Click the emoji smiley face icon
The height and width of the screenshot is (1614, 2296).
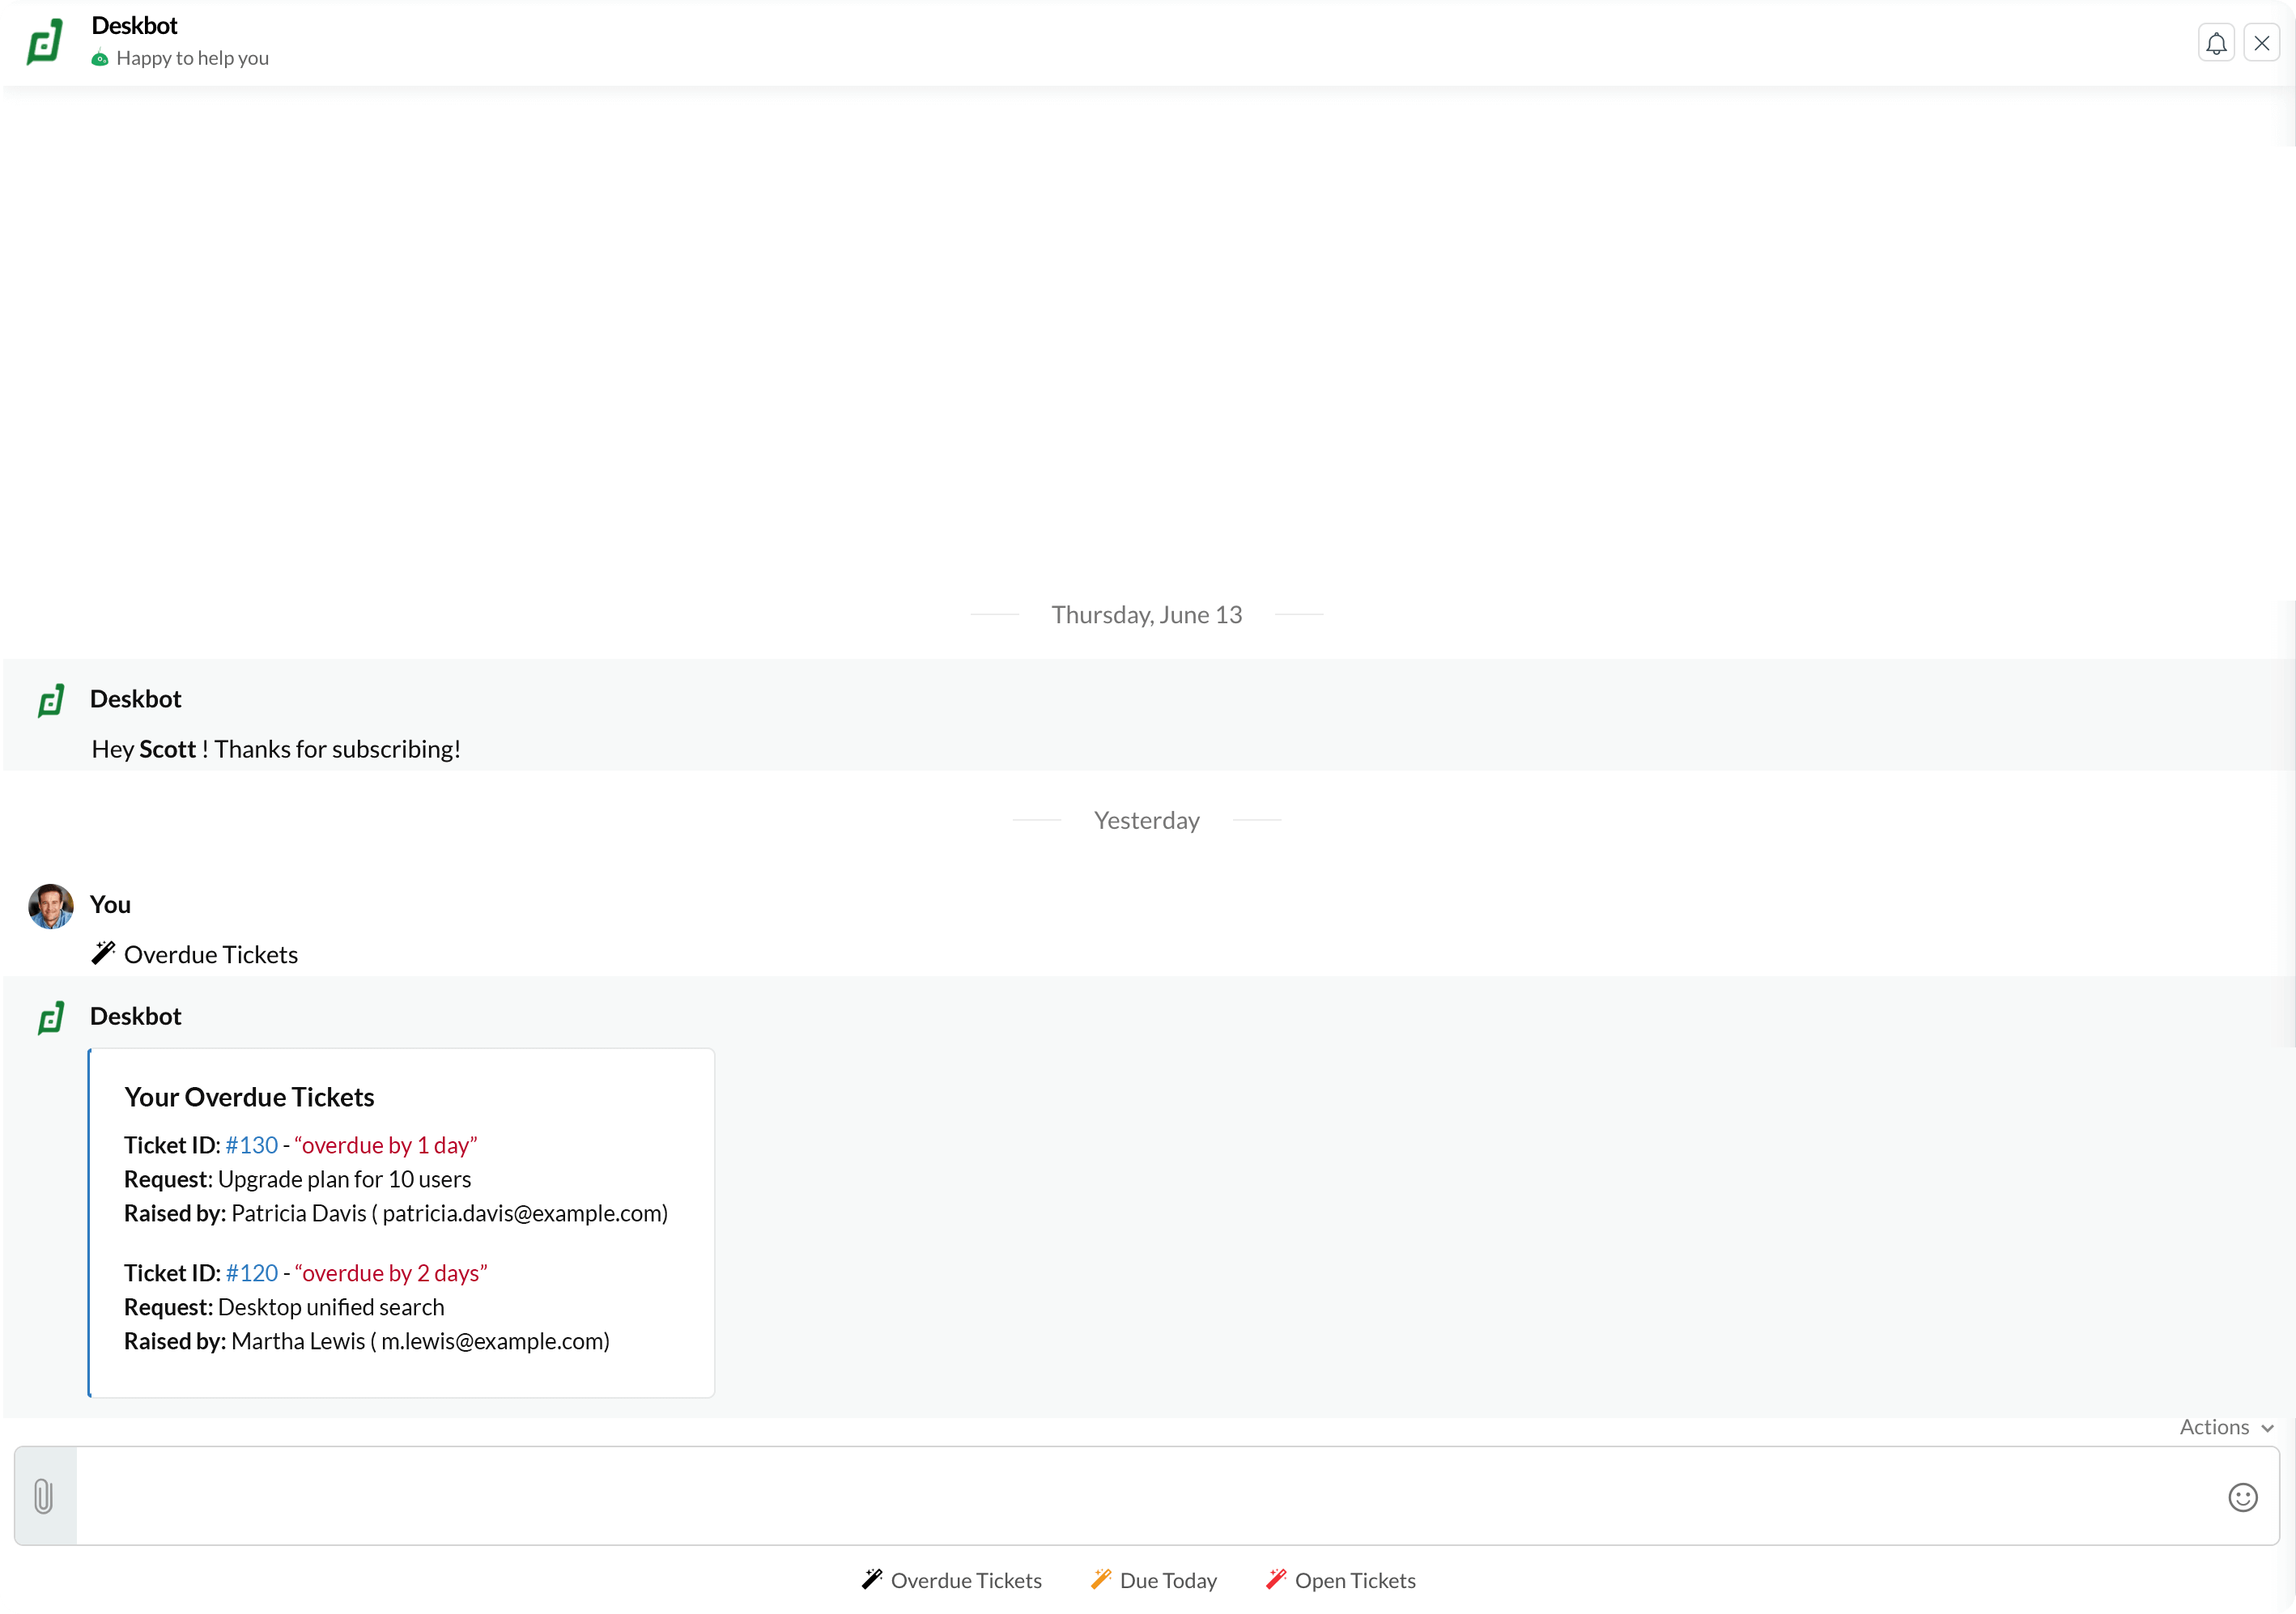click(x=2242, y=1495)
